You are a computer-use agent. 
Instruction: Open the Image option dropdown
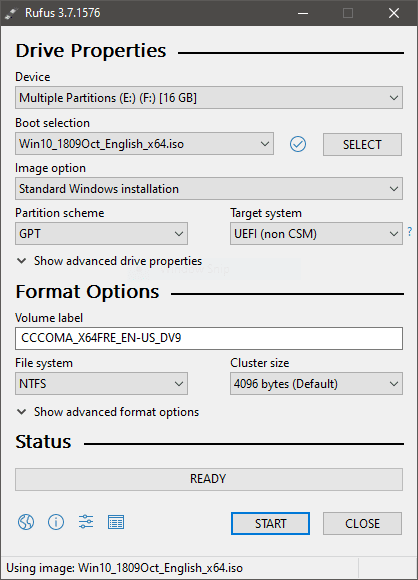tap(209, 189)
